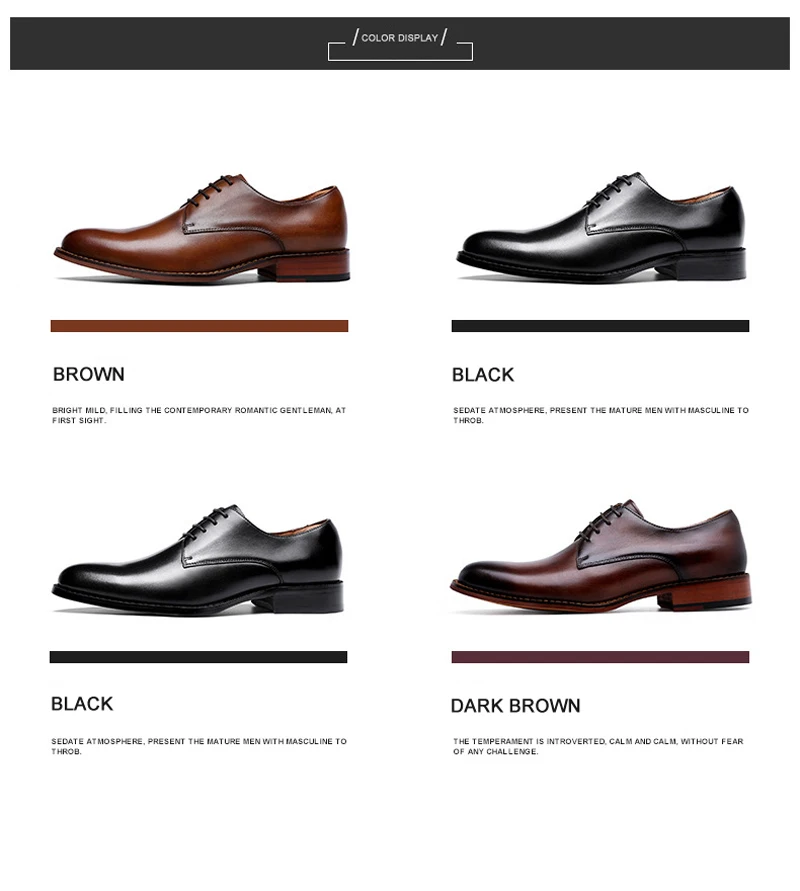
Task: Click the black color bar under top-right shoe
Action: click(600, 326)
